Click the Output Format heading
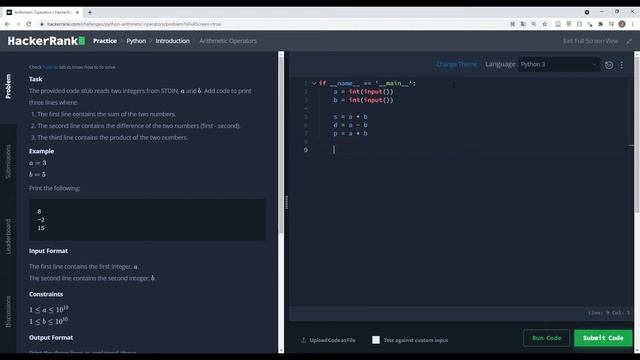 51,338
